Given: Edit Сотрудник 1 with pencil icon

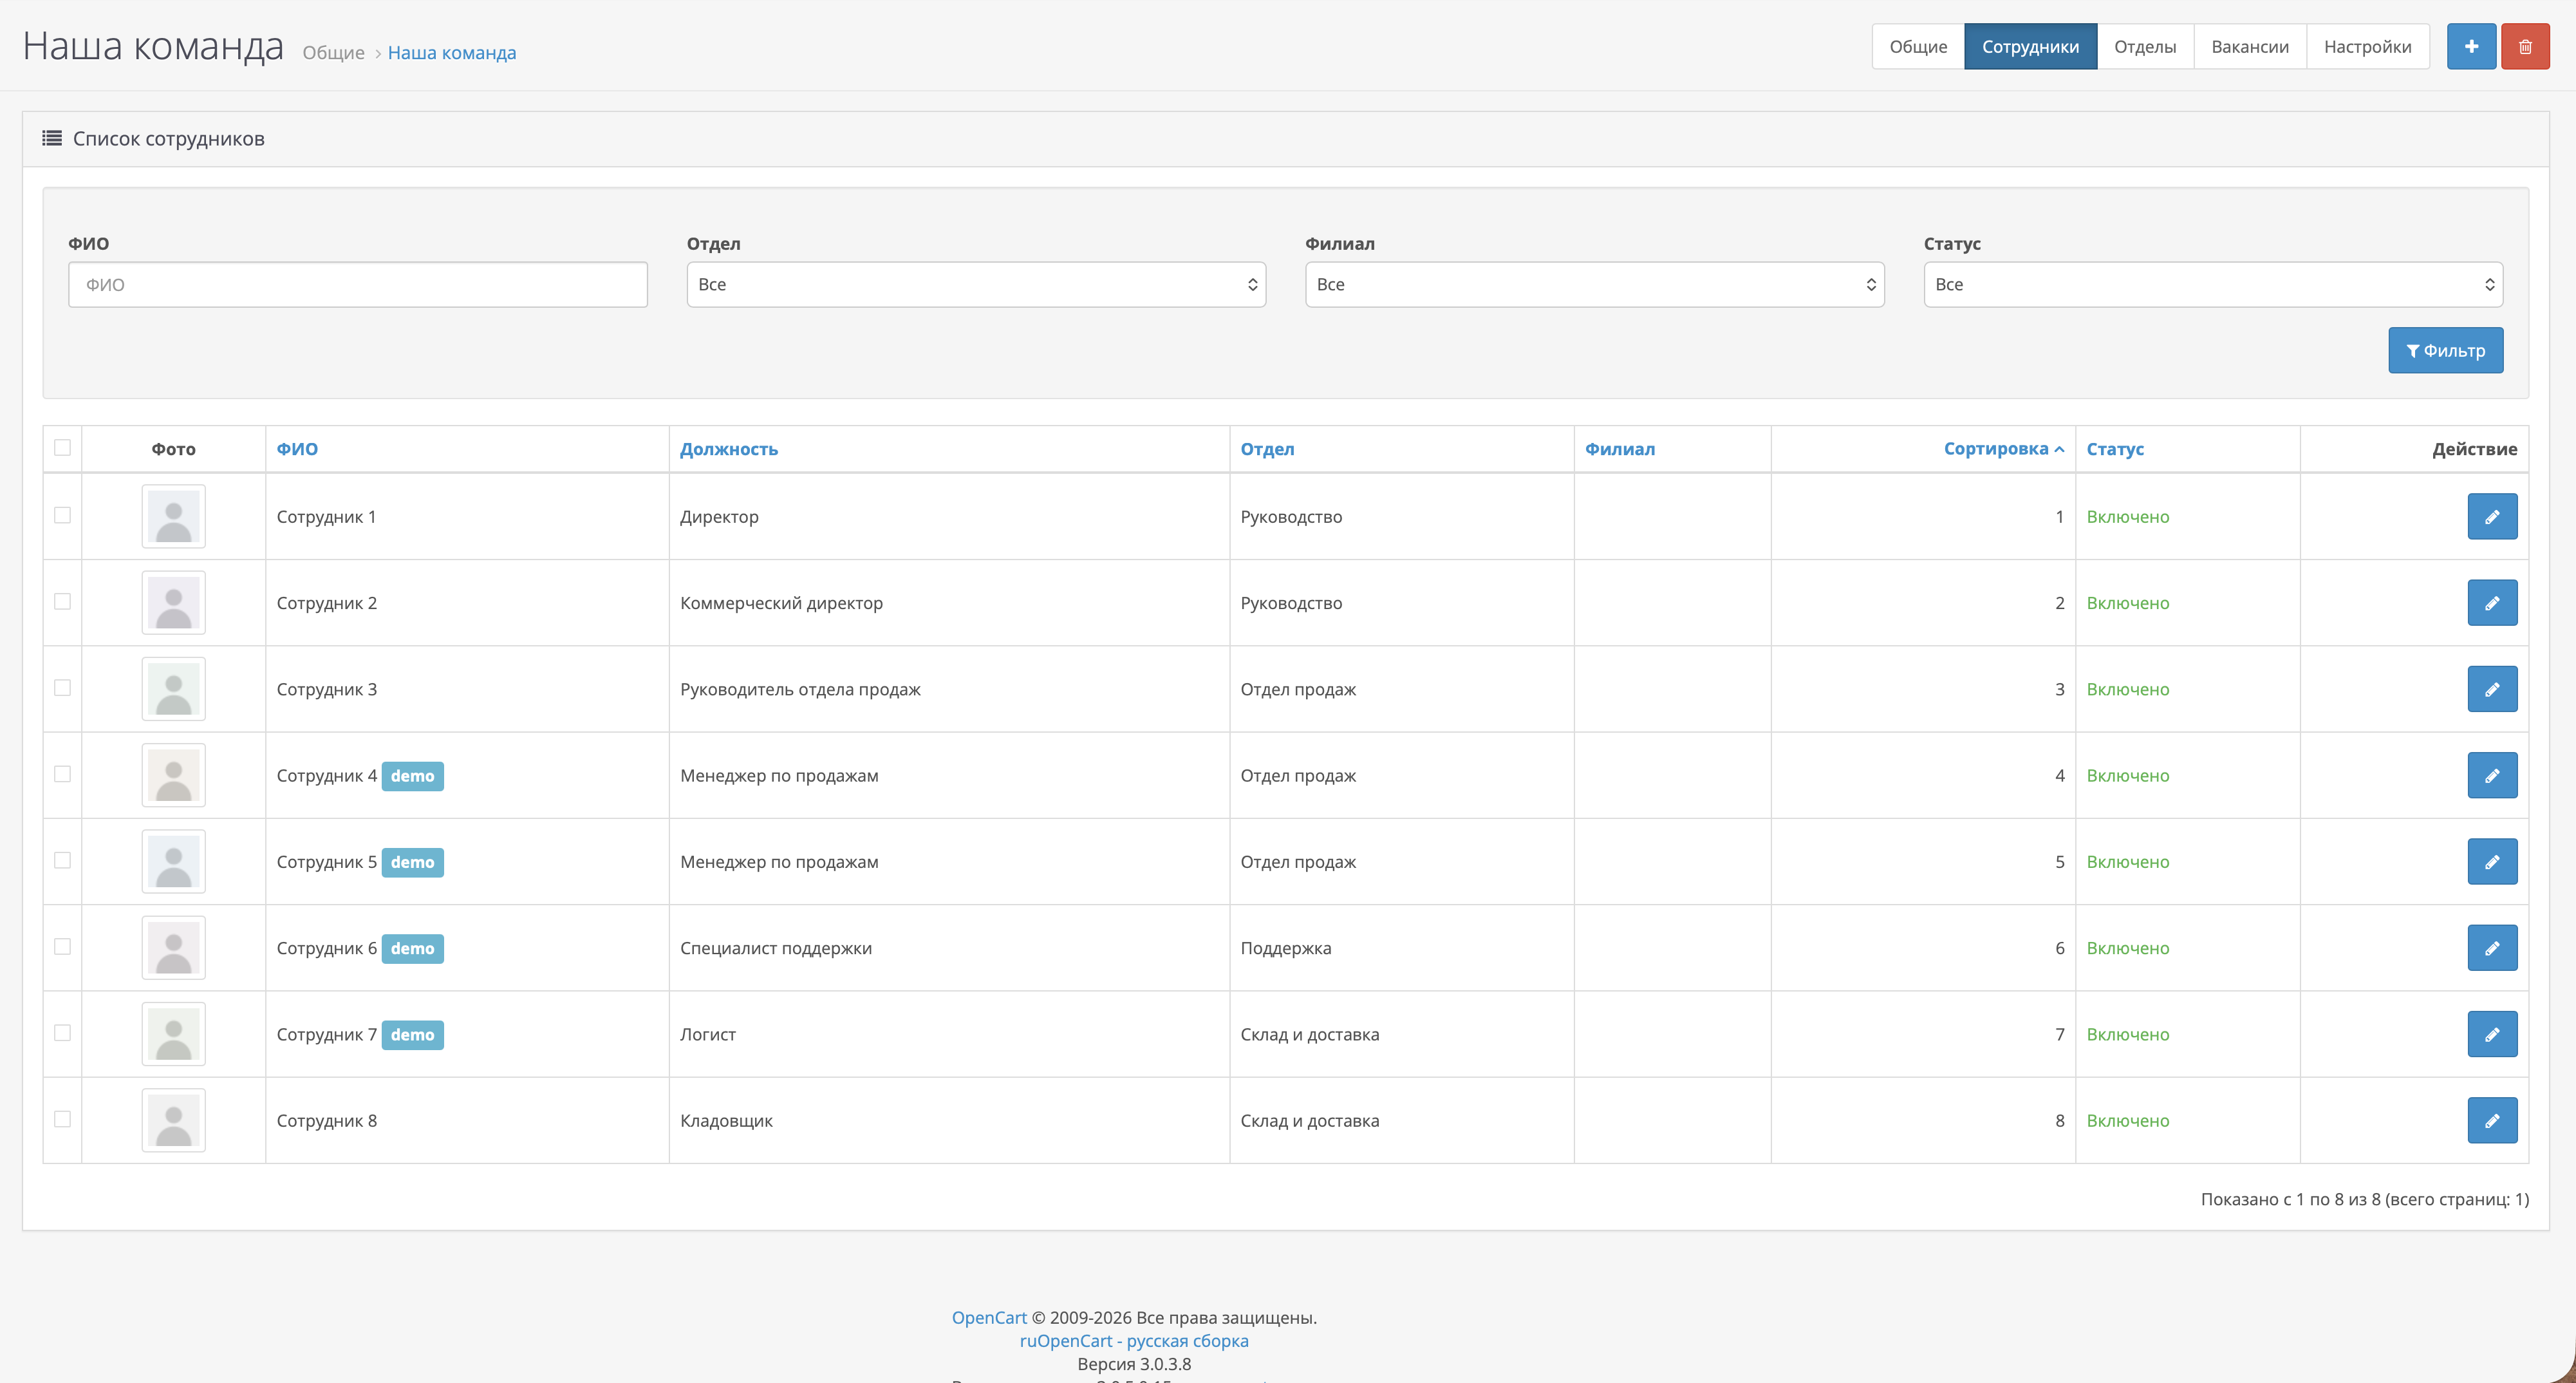Looking at the screenshot, I should (x=2492, y=516).
